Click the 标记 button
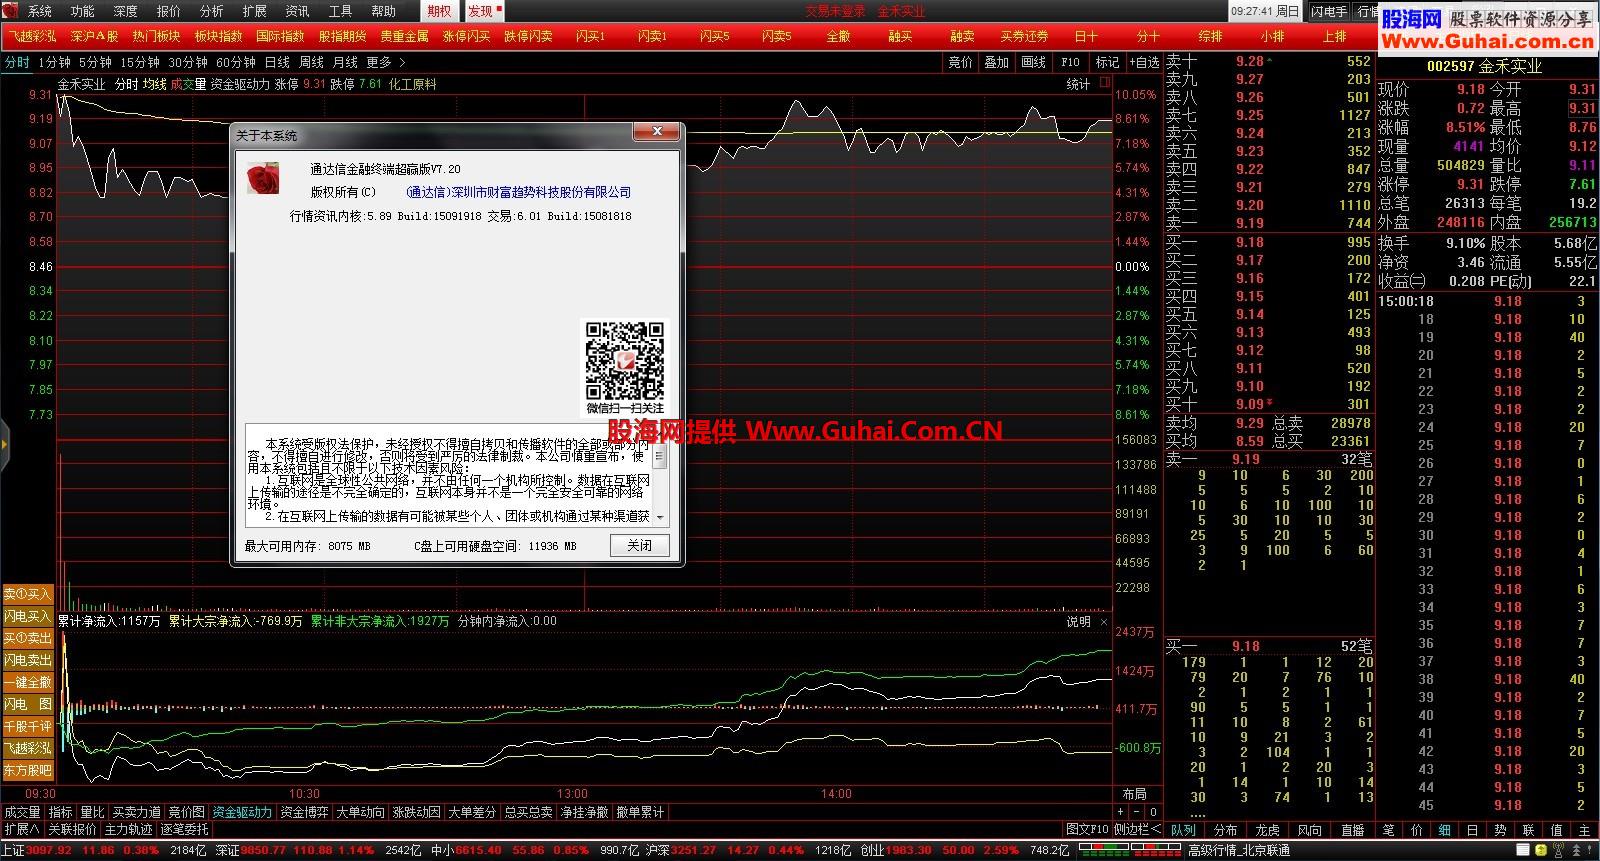 [x=1107, y=62]
